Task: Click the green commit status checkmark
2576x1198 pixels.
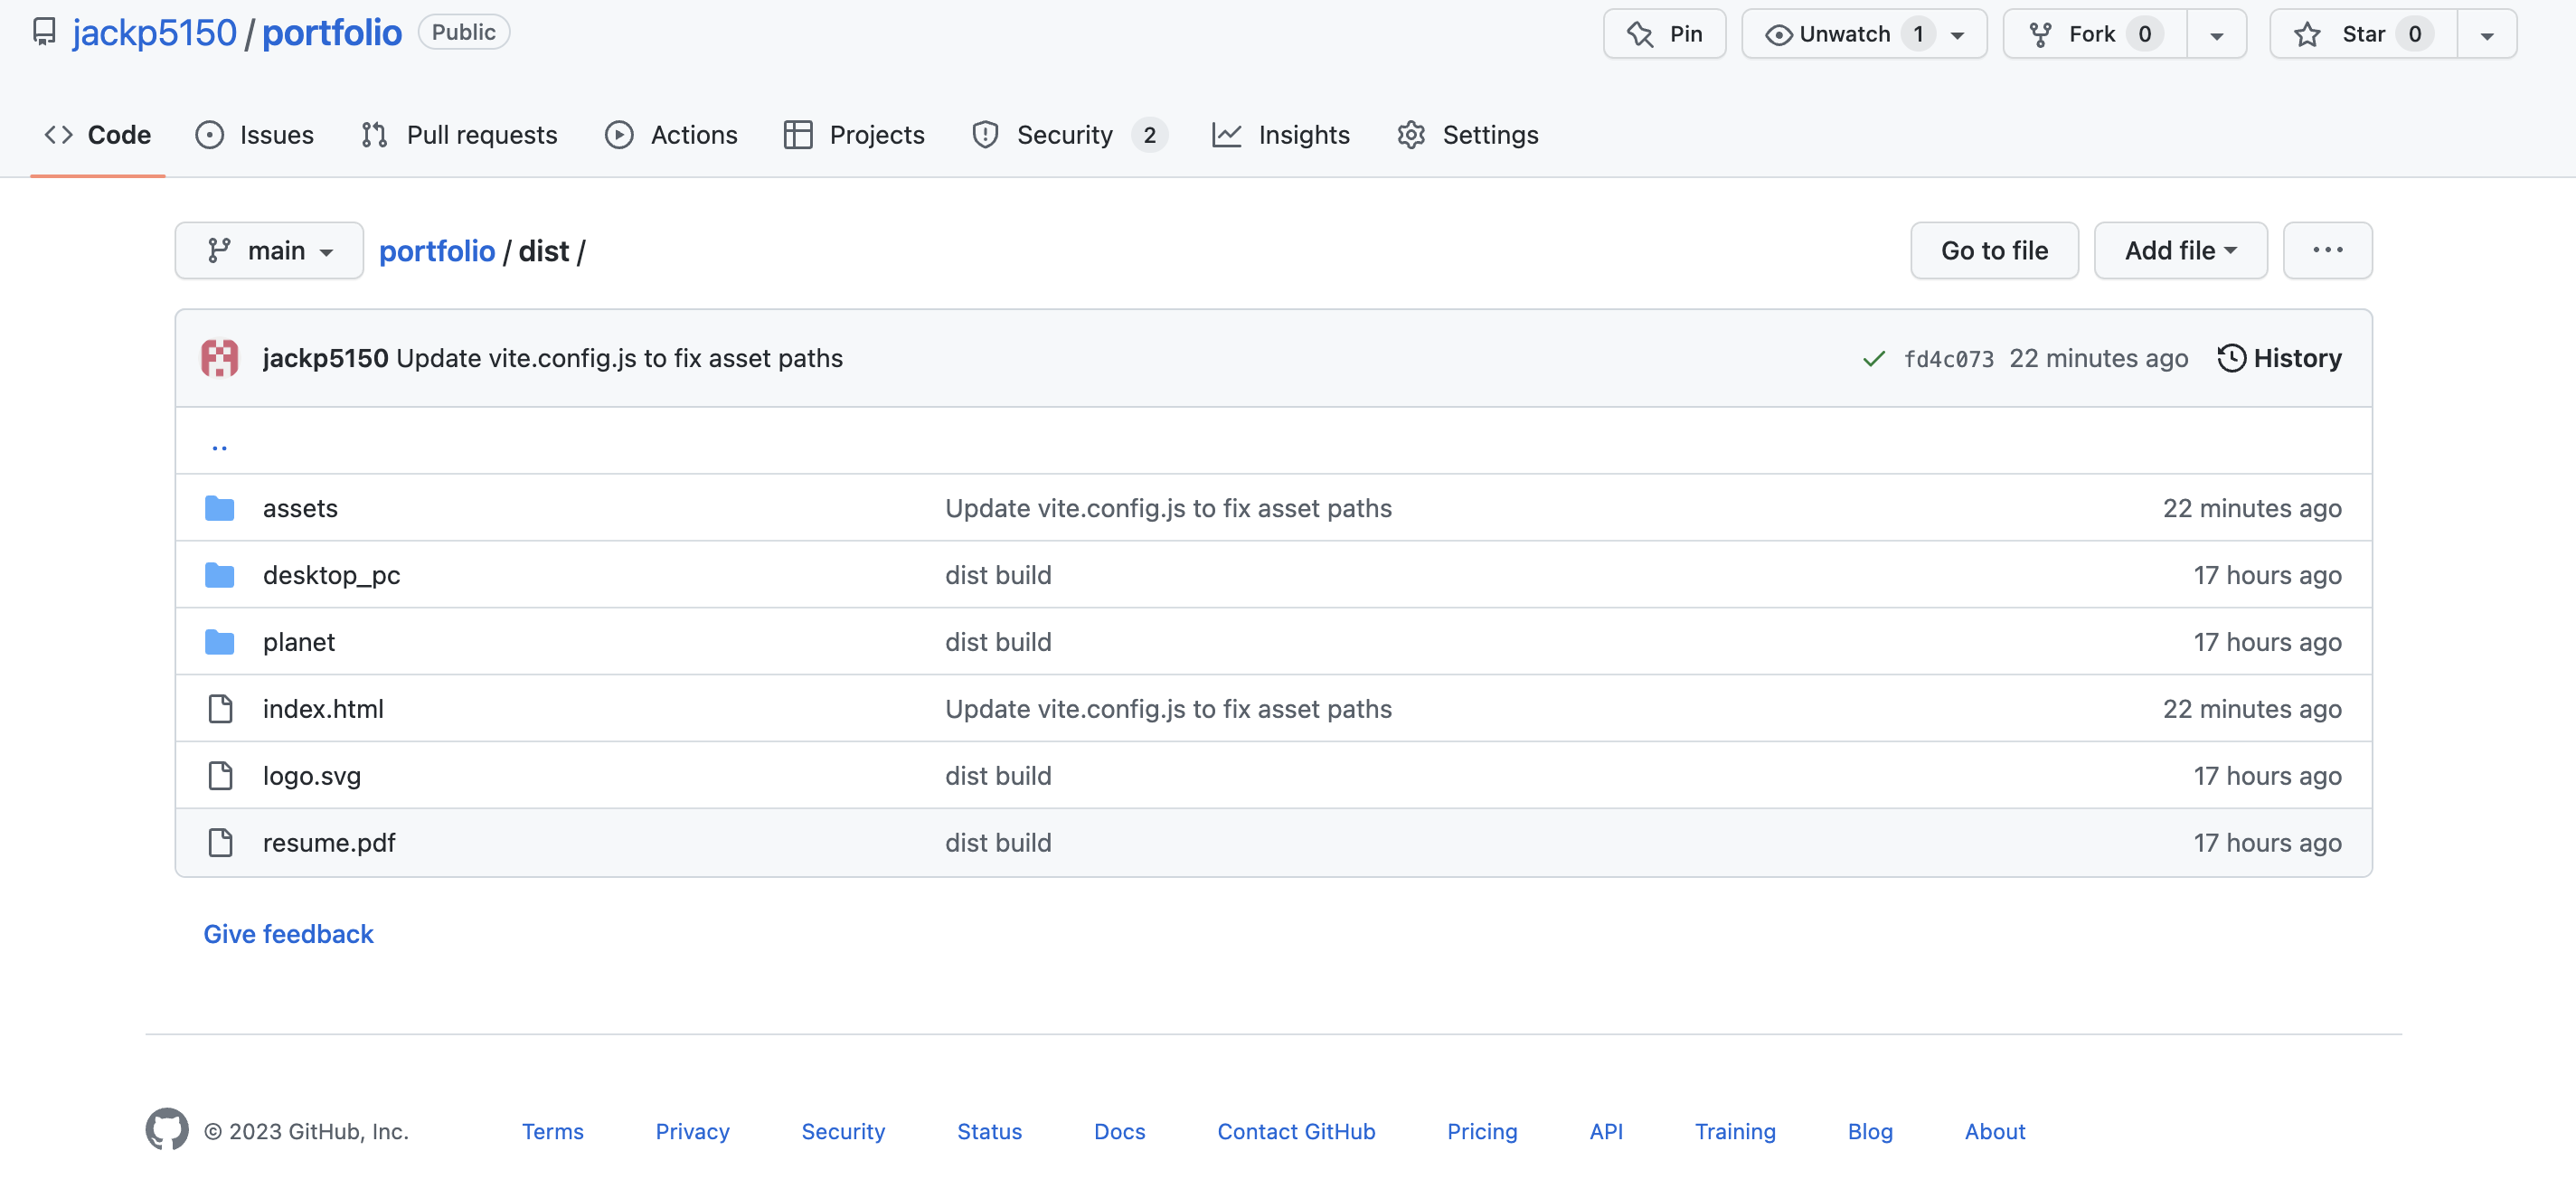Action: [1874, 358]
